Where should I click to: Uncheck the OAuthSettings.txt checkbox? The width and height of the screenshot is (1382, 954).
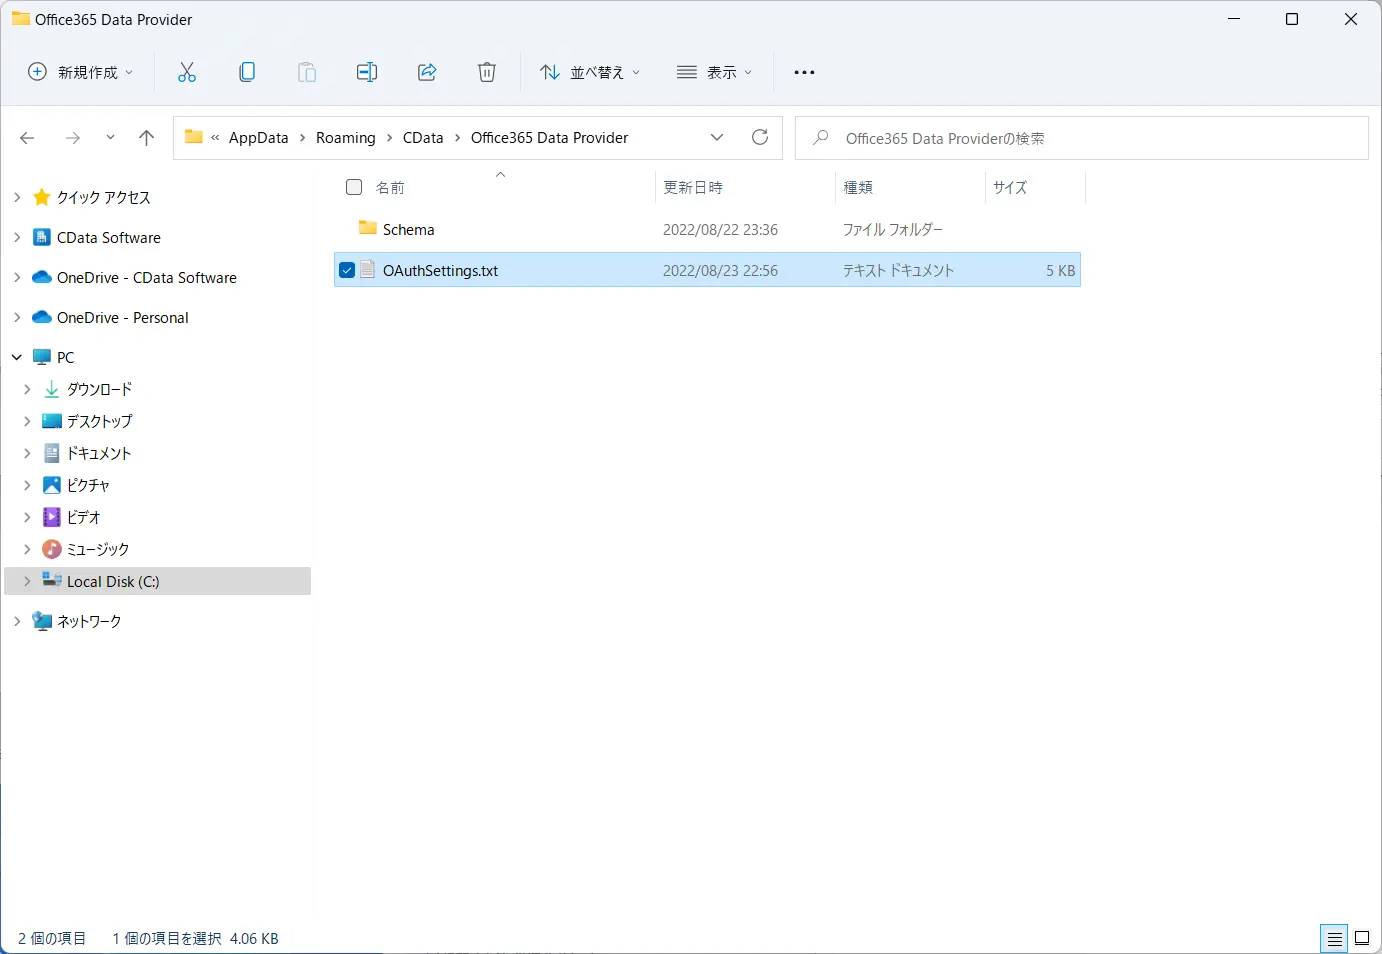coord(347,270)
